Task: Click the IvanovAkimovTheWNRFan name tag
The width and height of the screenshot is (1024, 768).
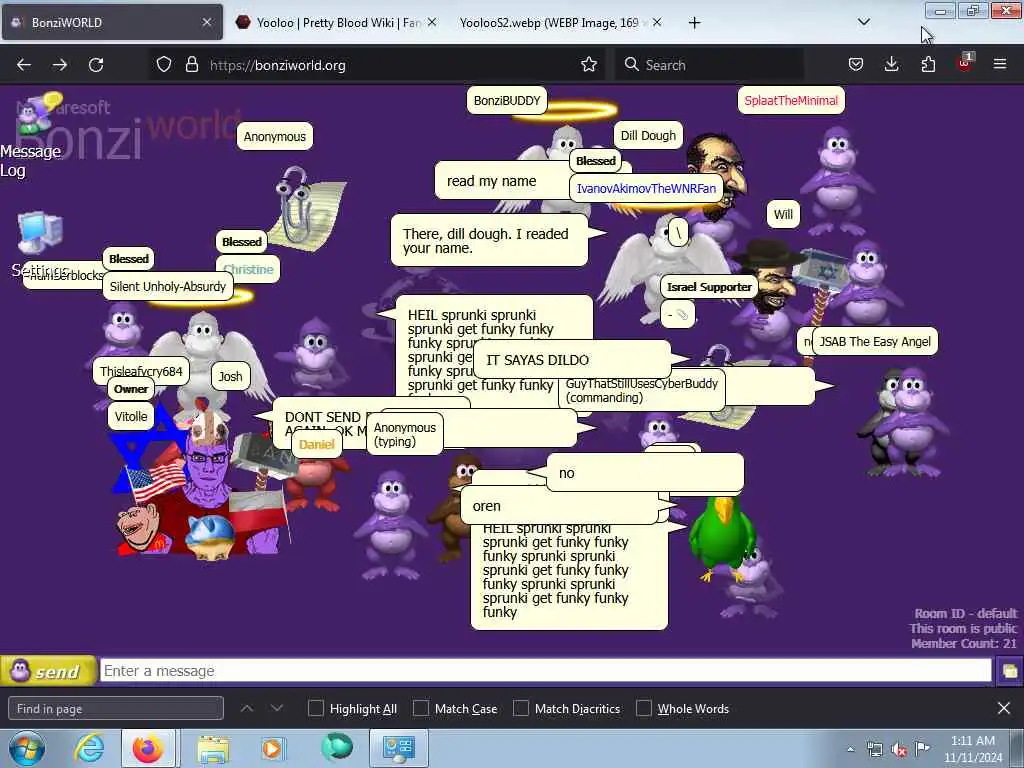Action: (646, 188)
